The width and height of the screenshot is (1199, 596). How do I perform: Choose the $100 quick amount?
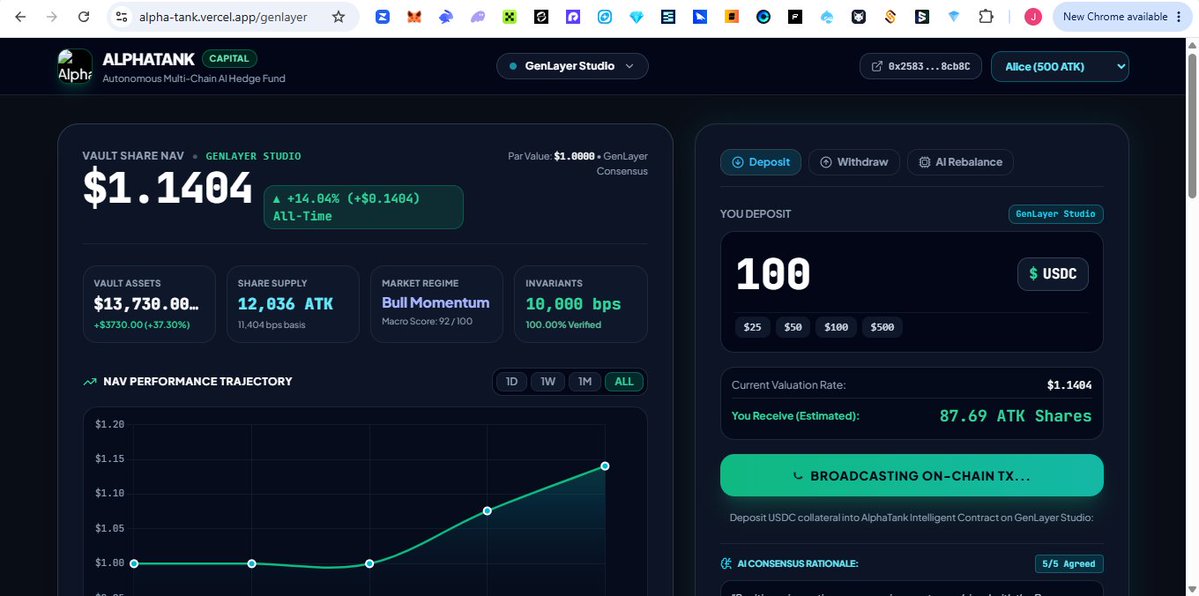click(836, 327)
